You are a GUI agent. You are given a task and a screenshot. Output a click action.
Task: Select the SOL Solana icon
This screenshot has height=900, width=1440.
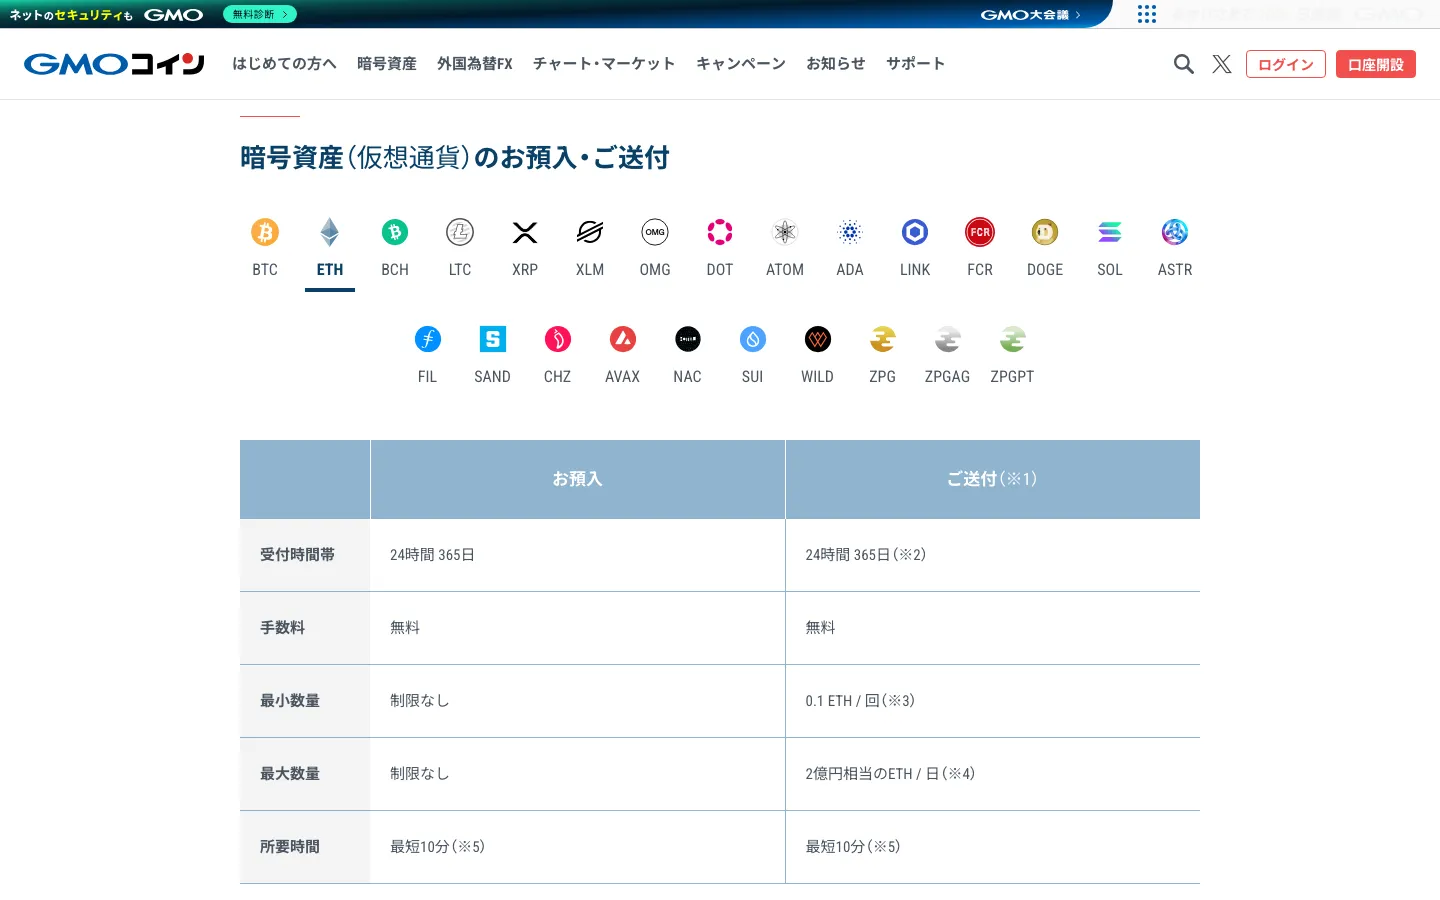coord(1110,232)
